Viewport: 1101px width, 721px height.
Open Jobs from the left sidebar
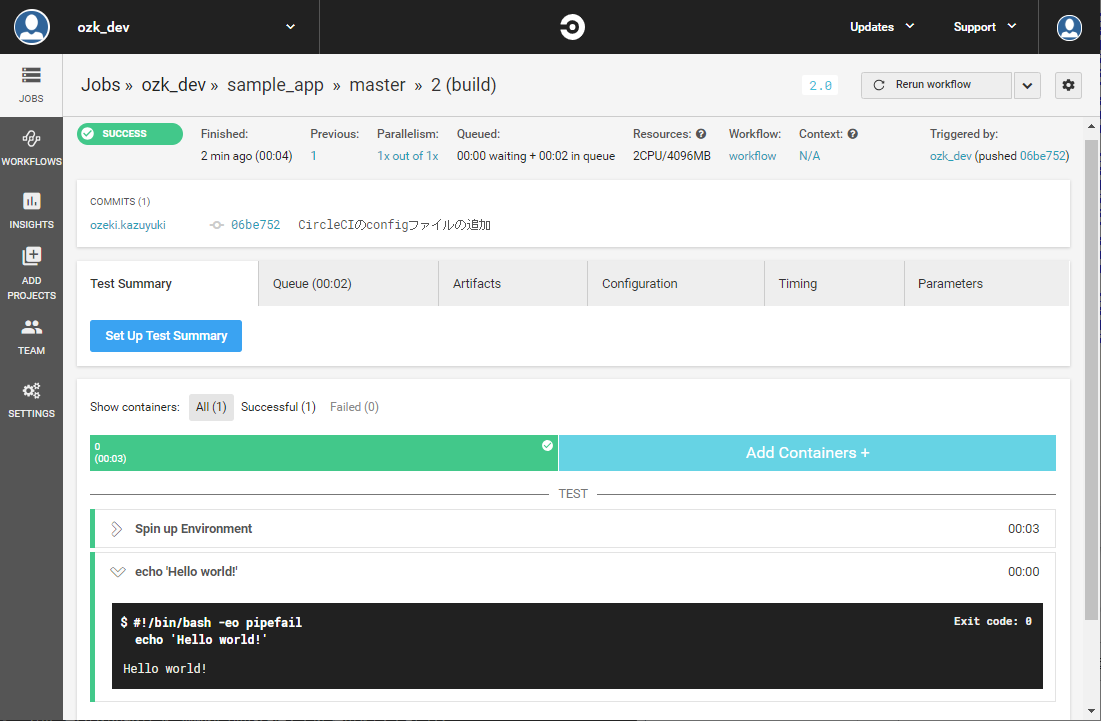pyautogui.click(x=31, y=85)
